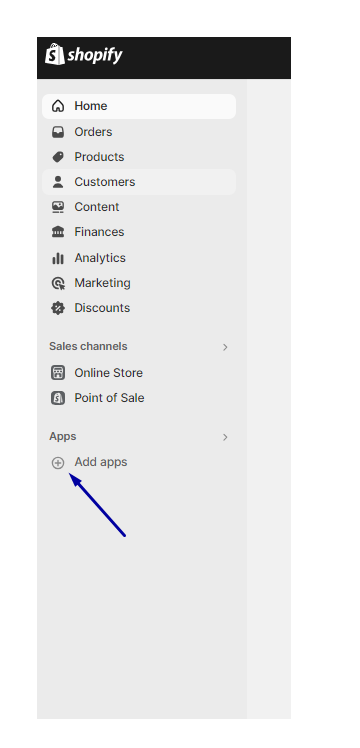
Task: Click the Discounts percent badge icon
Action: pos(58,308)
